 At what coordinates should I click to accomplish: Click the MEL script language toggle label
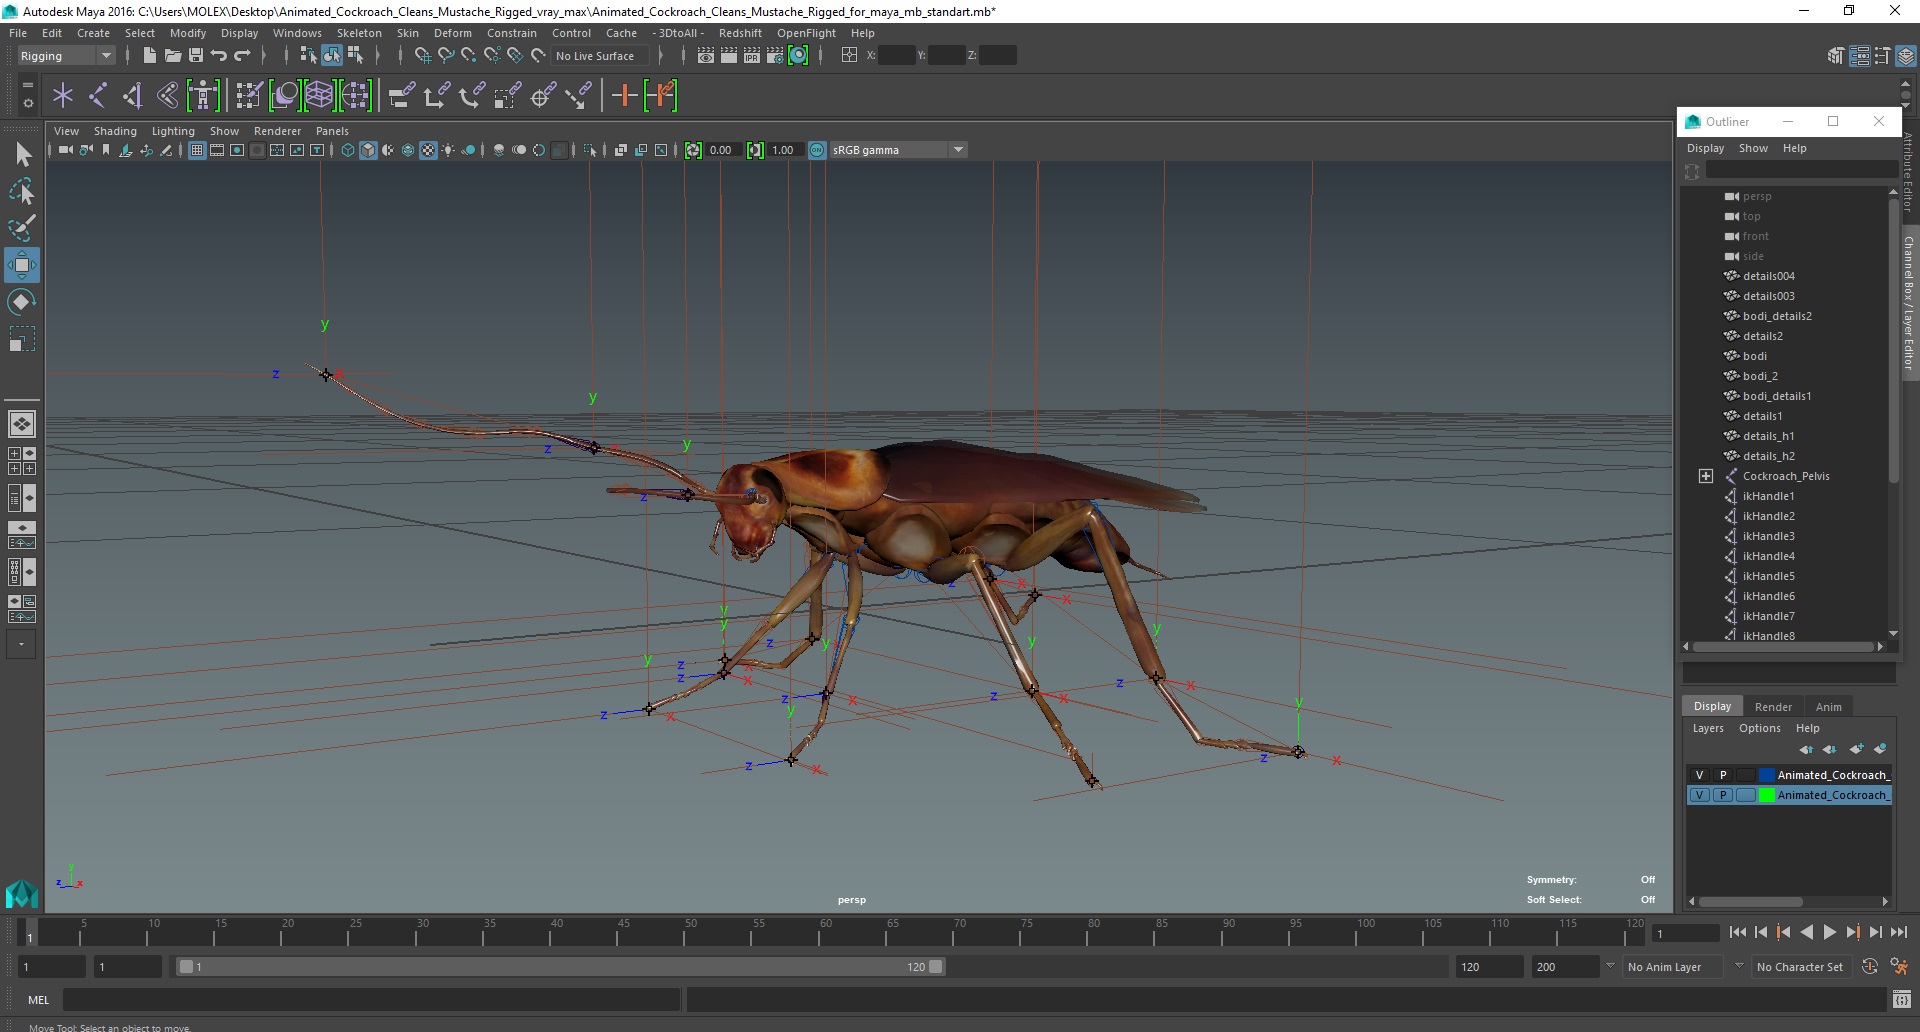coord(38,1000)
